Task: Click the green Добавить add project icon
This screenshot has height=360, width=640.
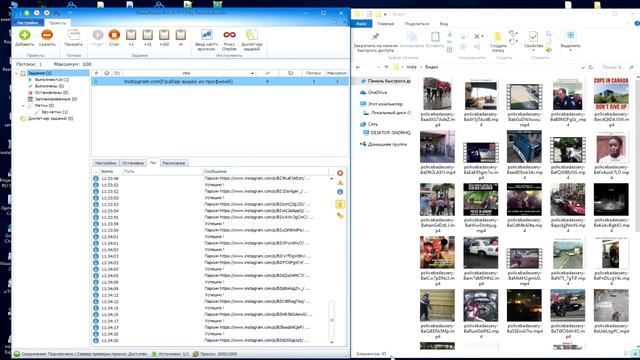Action: [24, 35]
